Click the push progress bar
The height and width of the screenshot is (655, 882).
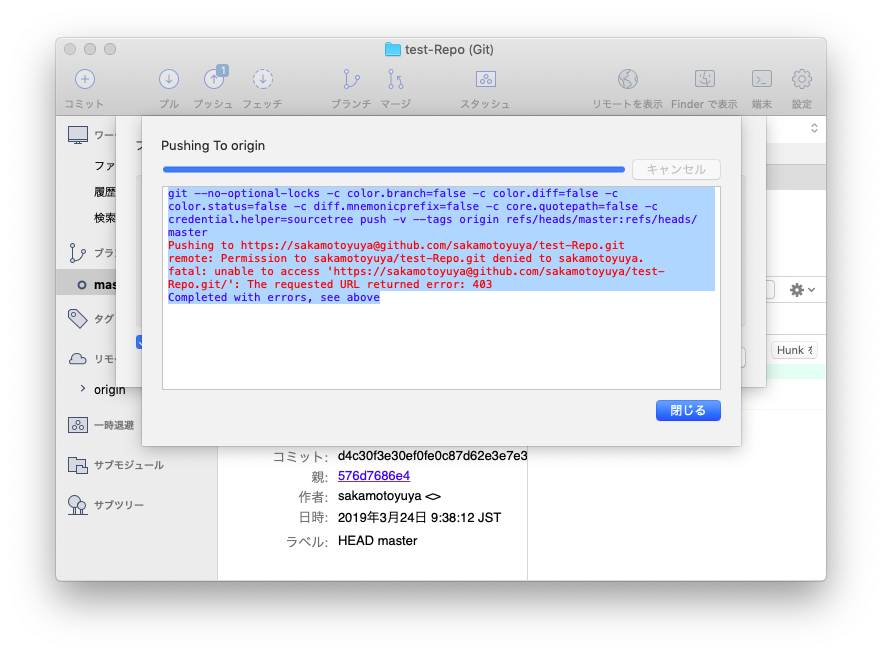[x=393, y=169]
